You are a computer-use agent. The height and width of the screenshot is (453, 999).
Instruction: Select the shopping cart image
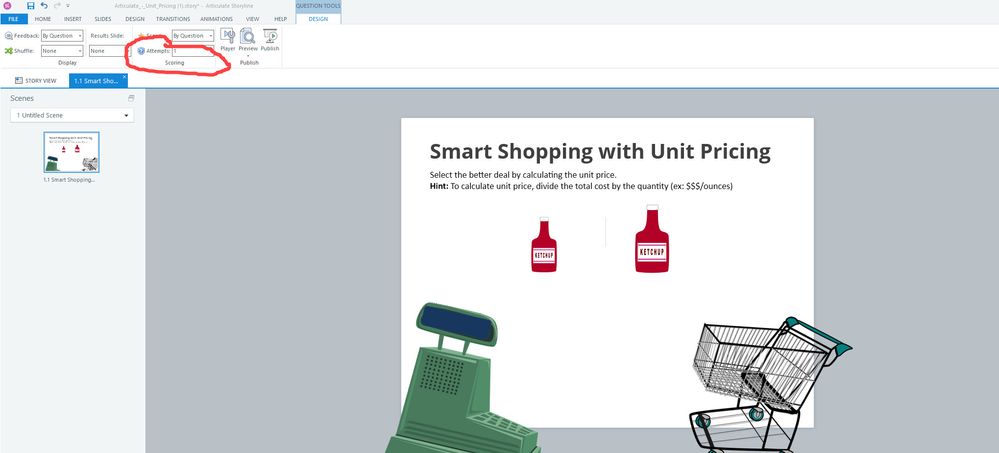[x=770, y=385]
